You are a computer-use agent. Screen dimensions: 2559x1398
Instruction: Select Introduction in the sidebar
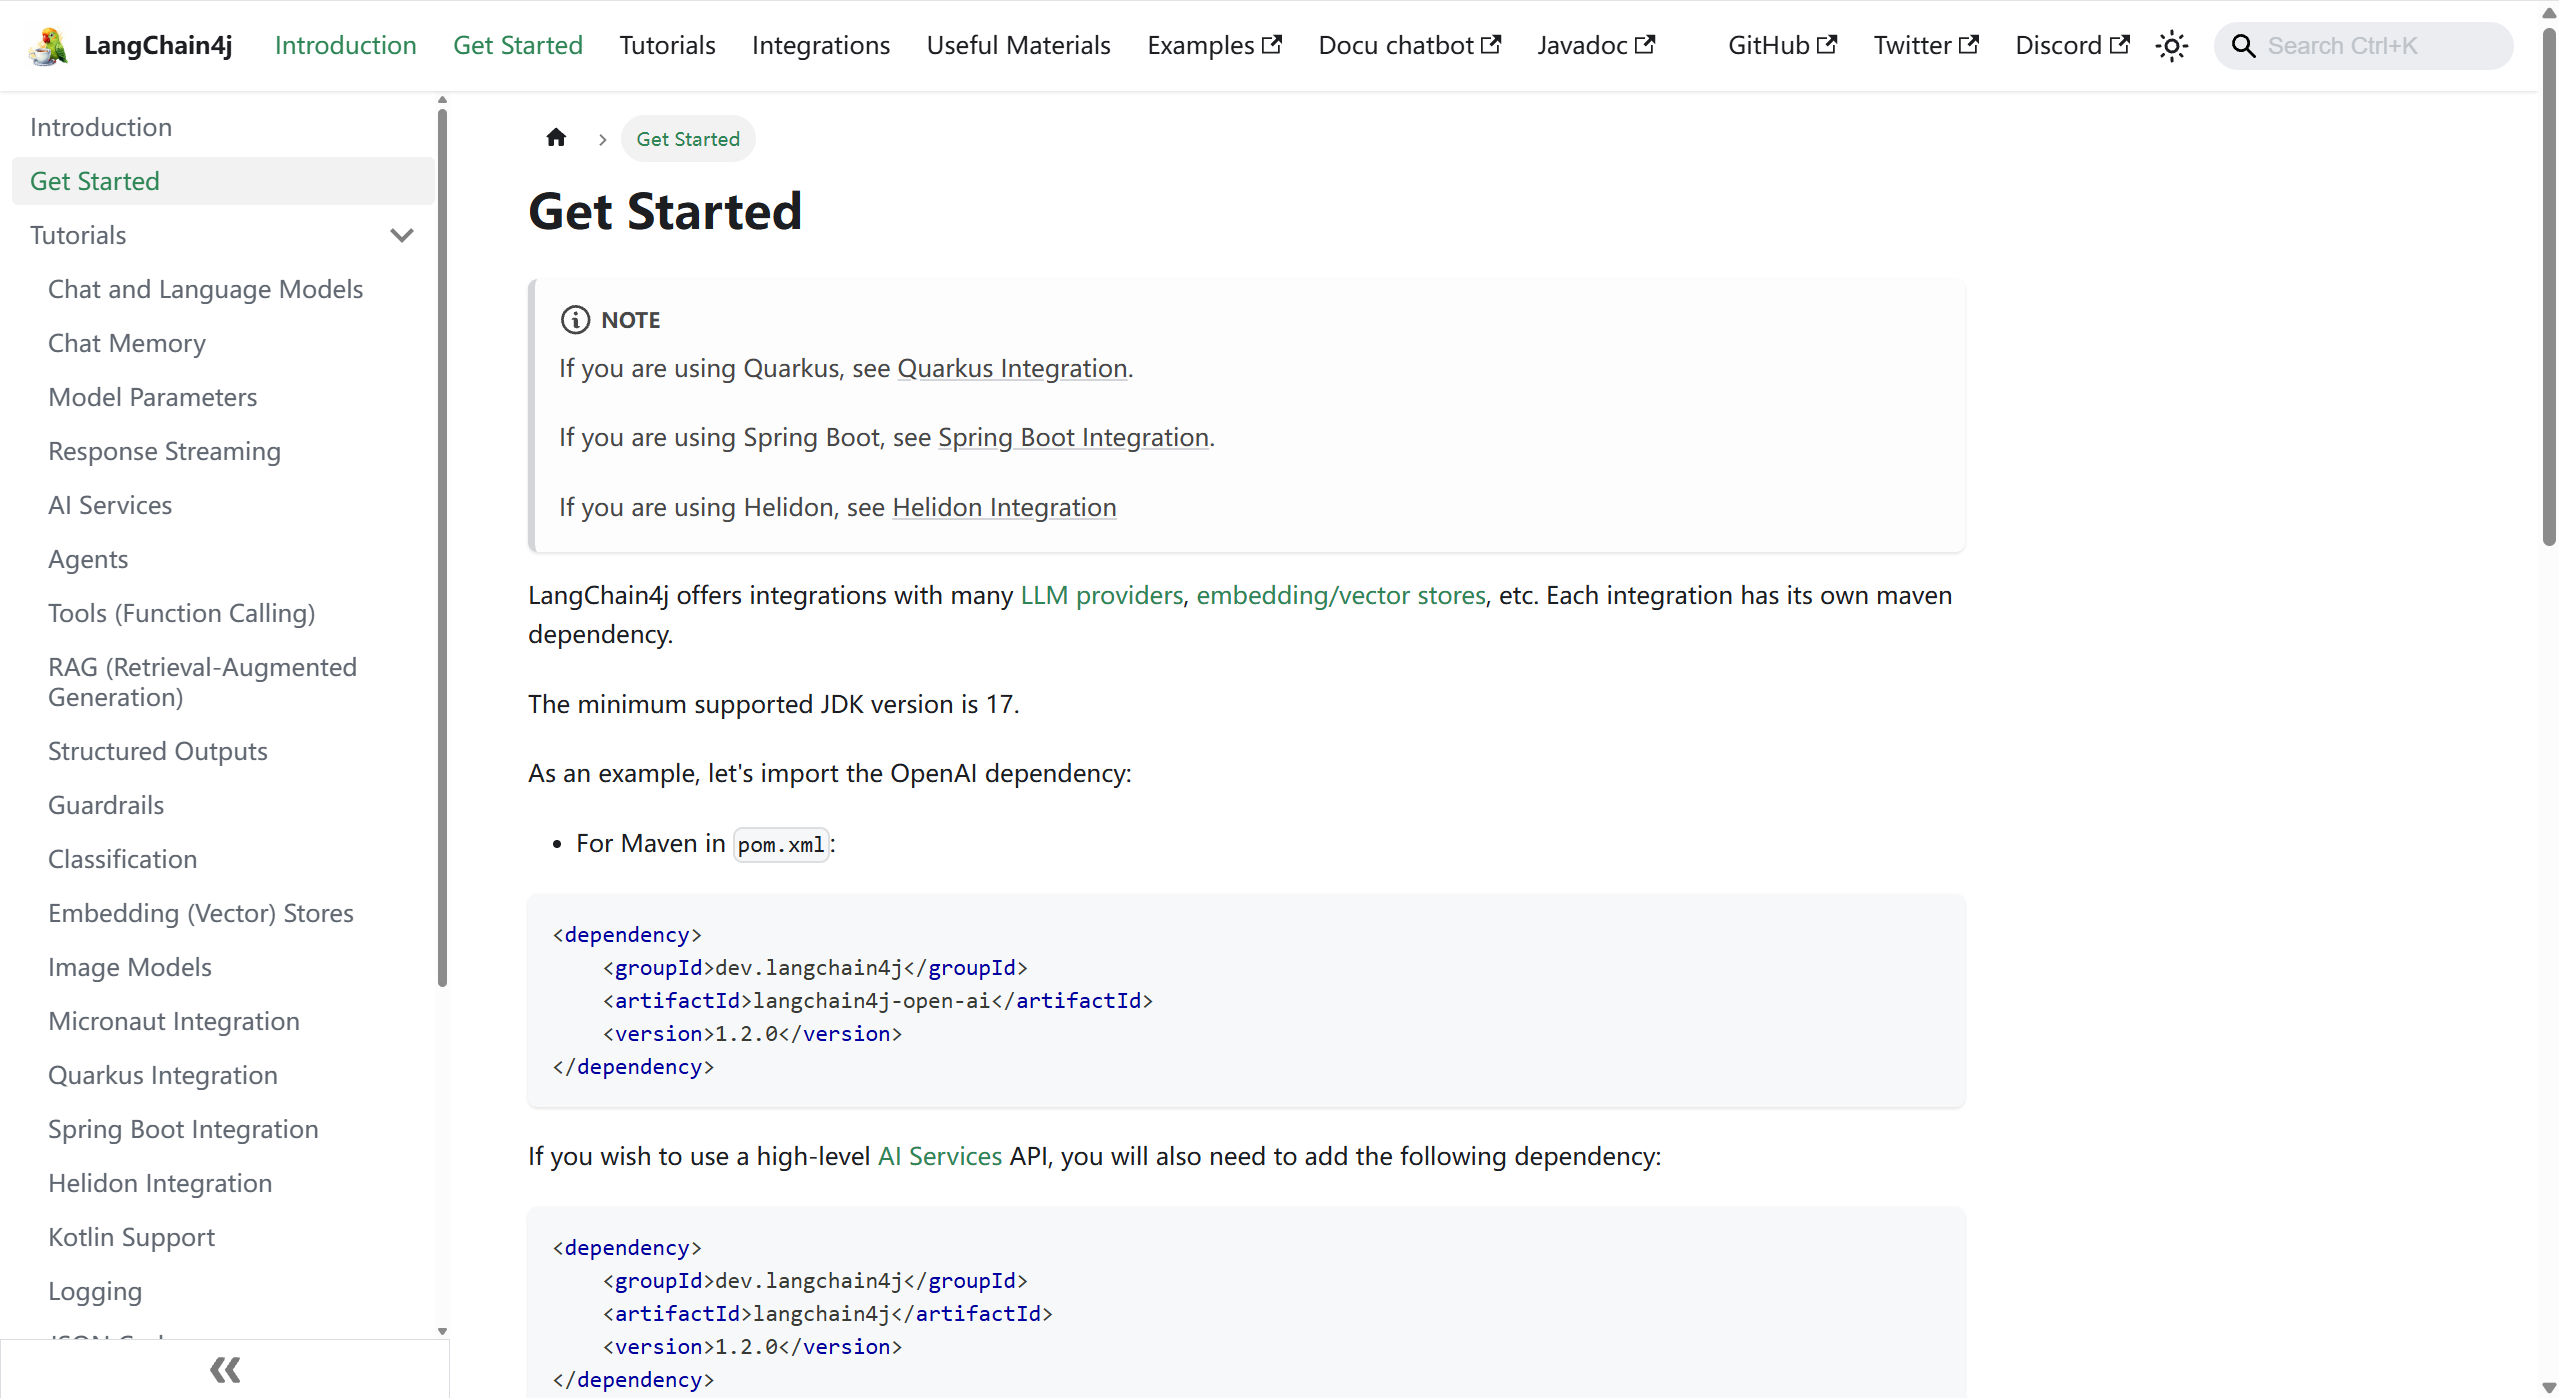click(223, 127)
